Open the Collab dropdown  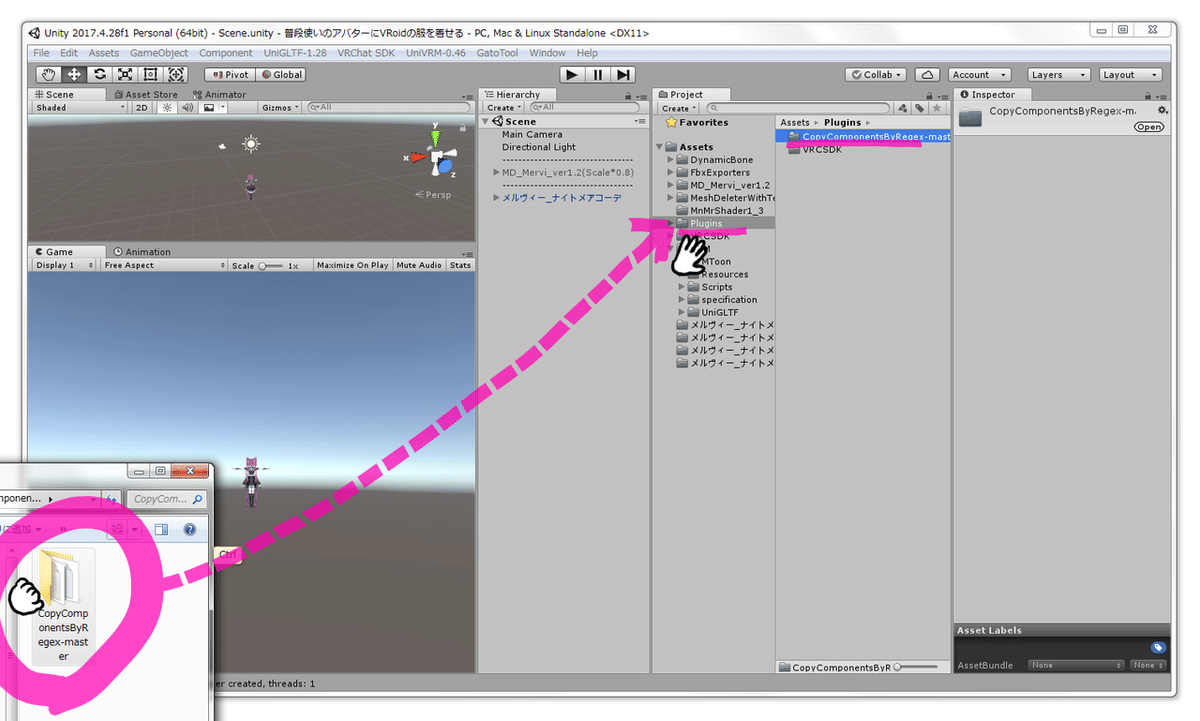tap(876, 74)
